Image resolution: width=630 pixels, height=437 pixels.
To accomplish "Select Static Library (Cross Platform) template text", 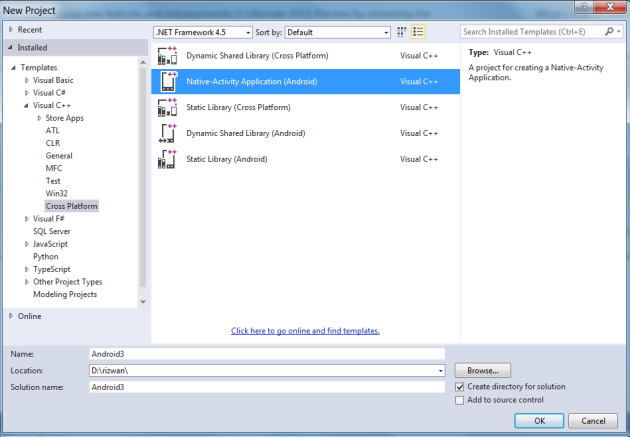I will tap(238, 107).
